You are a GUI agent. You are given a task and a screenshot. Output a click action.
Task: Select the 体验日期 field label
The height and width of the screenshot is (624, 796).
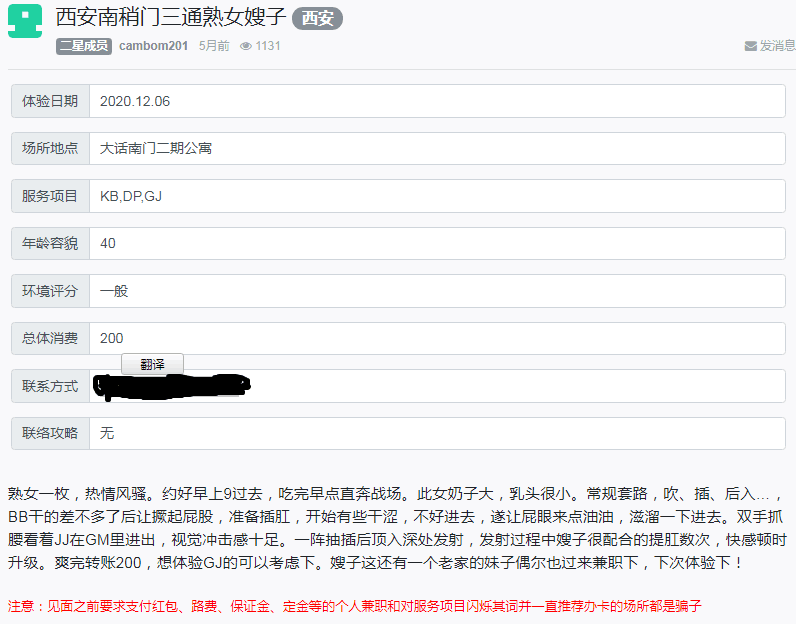click(50, 101)
